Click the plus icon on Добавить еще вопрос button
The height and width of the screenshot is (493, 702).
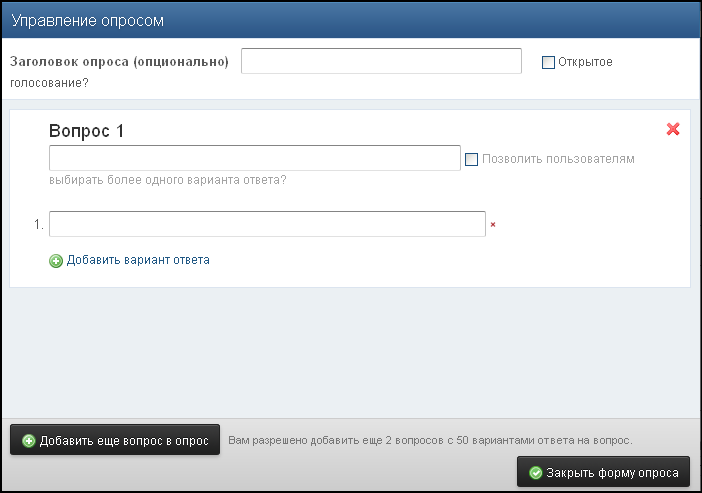point(29,441)
